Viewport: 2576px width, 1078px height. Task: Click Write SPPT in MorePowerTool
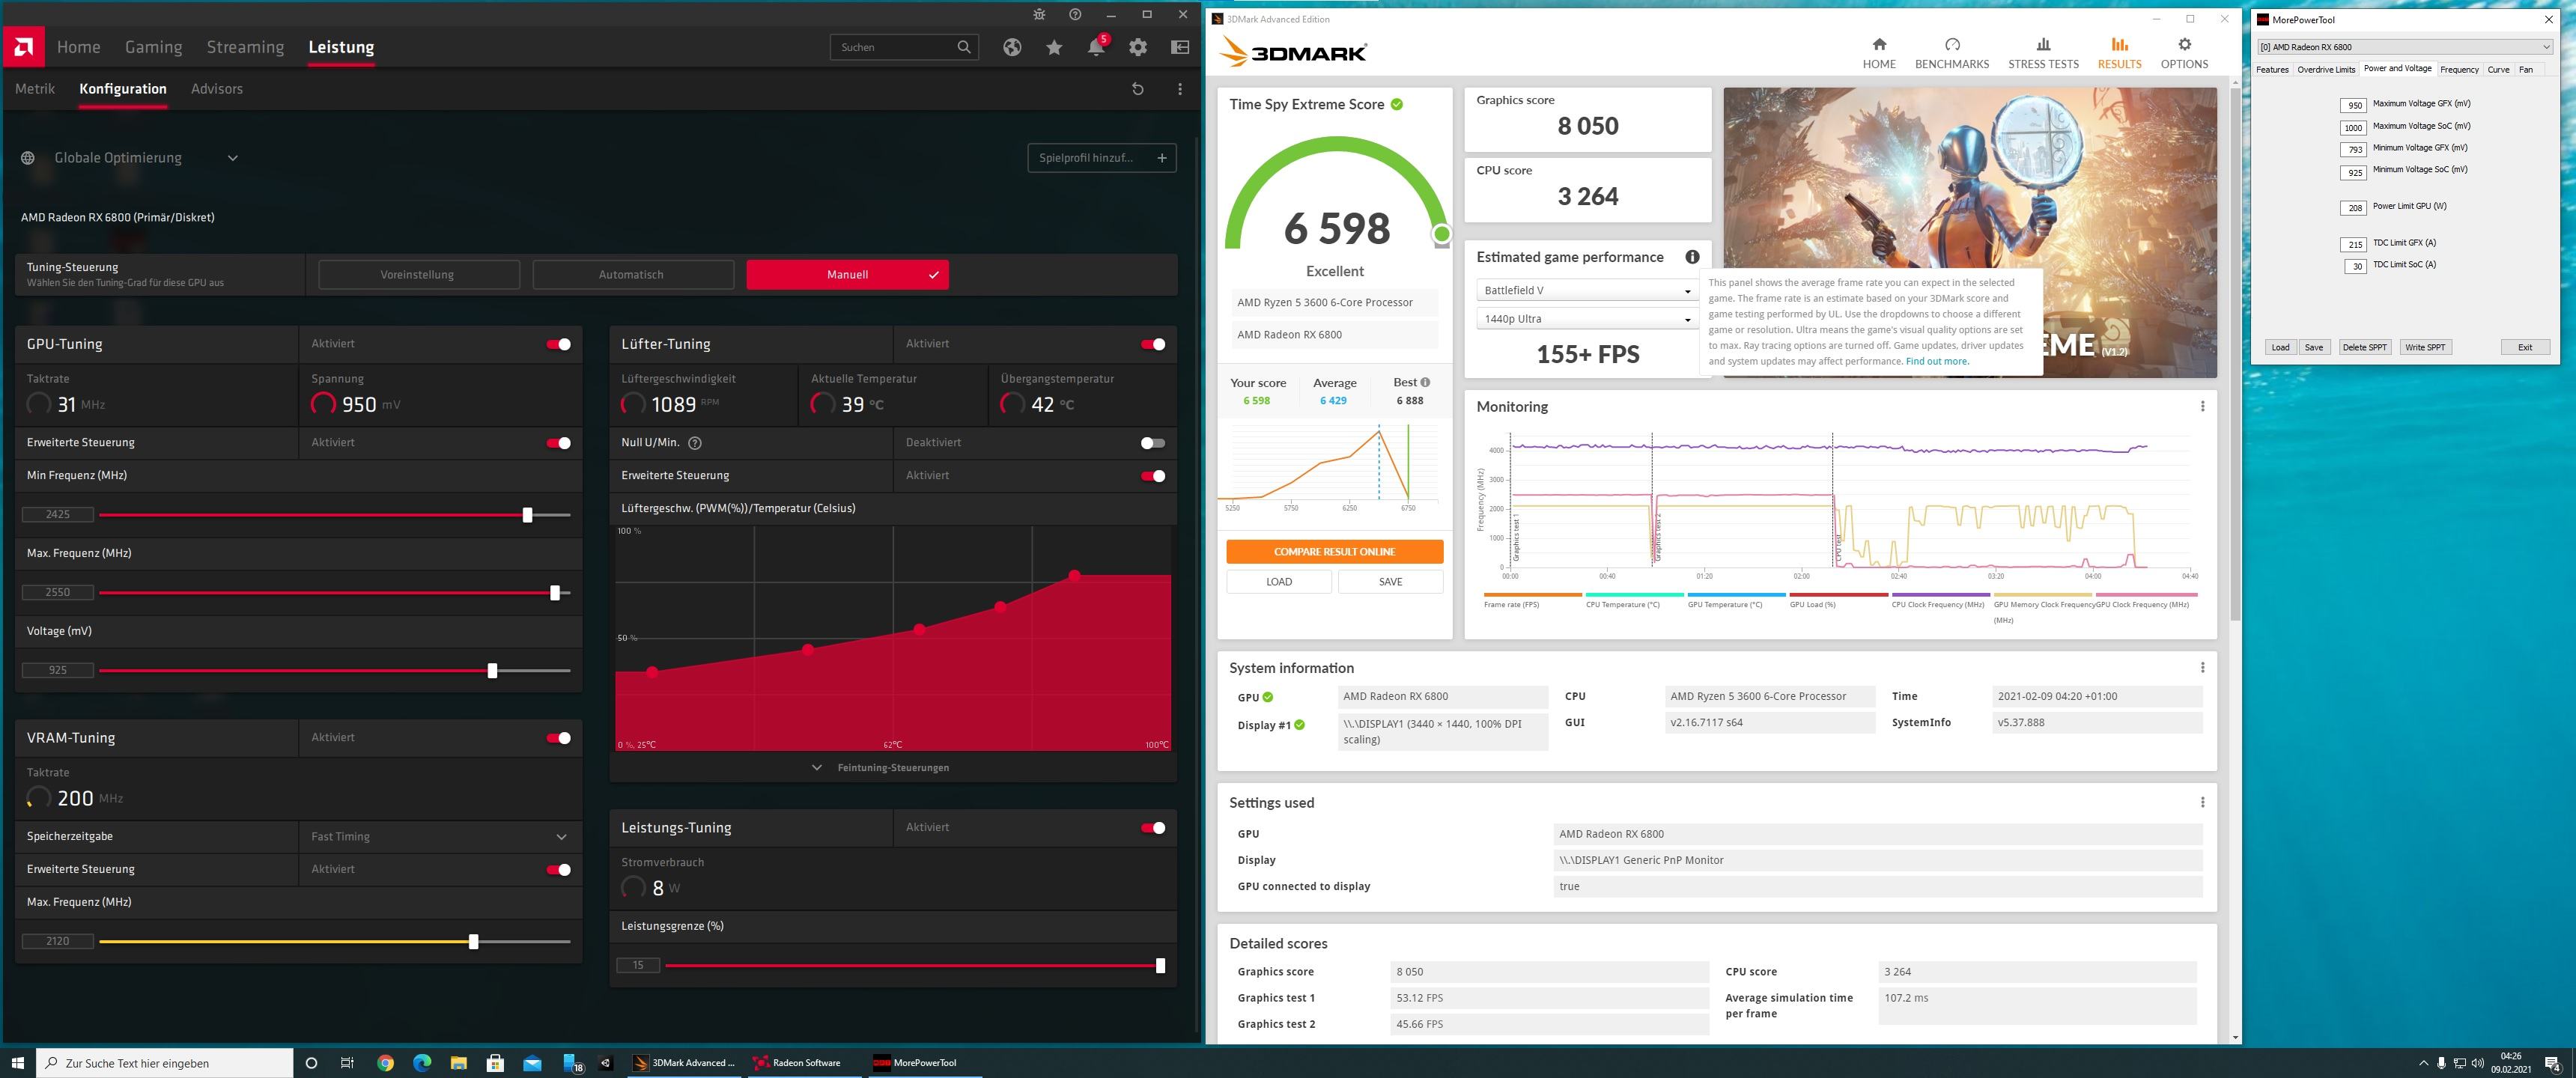(x=2425, y=347)
